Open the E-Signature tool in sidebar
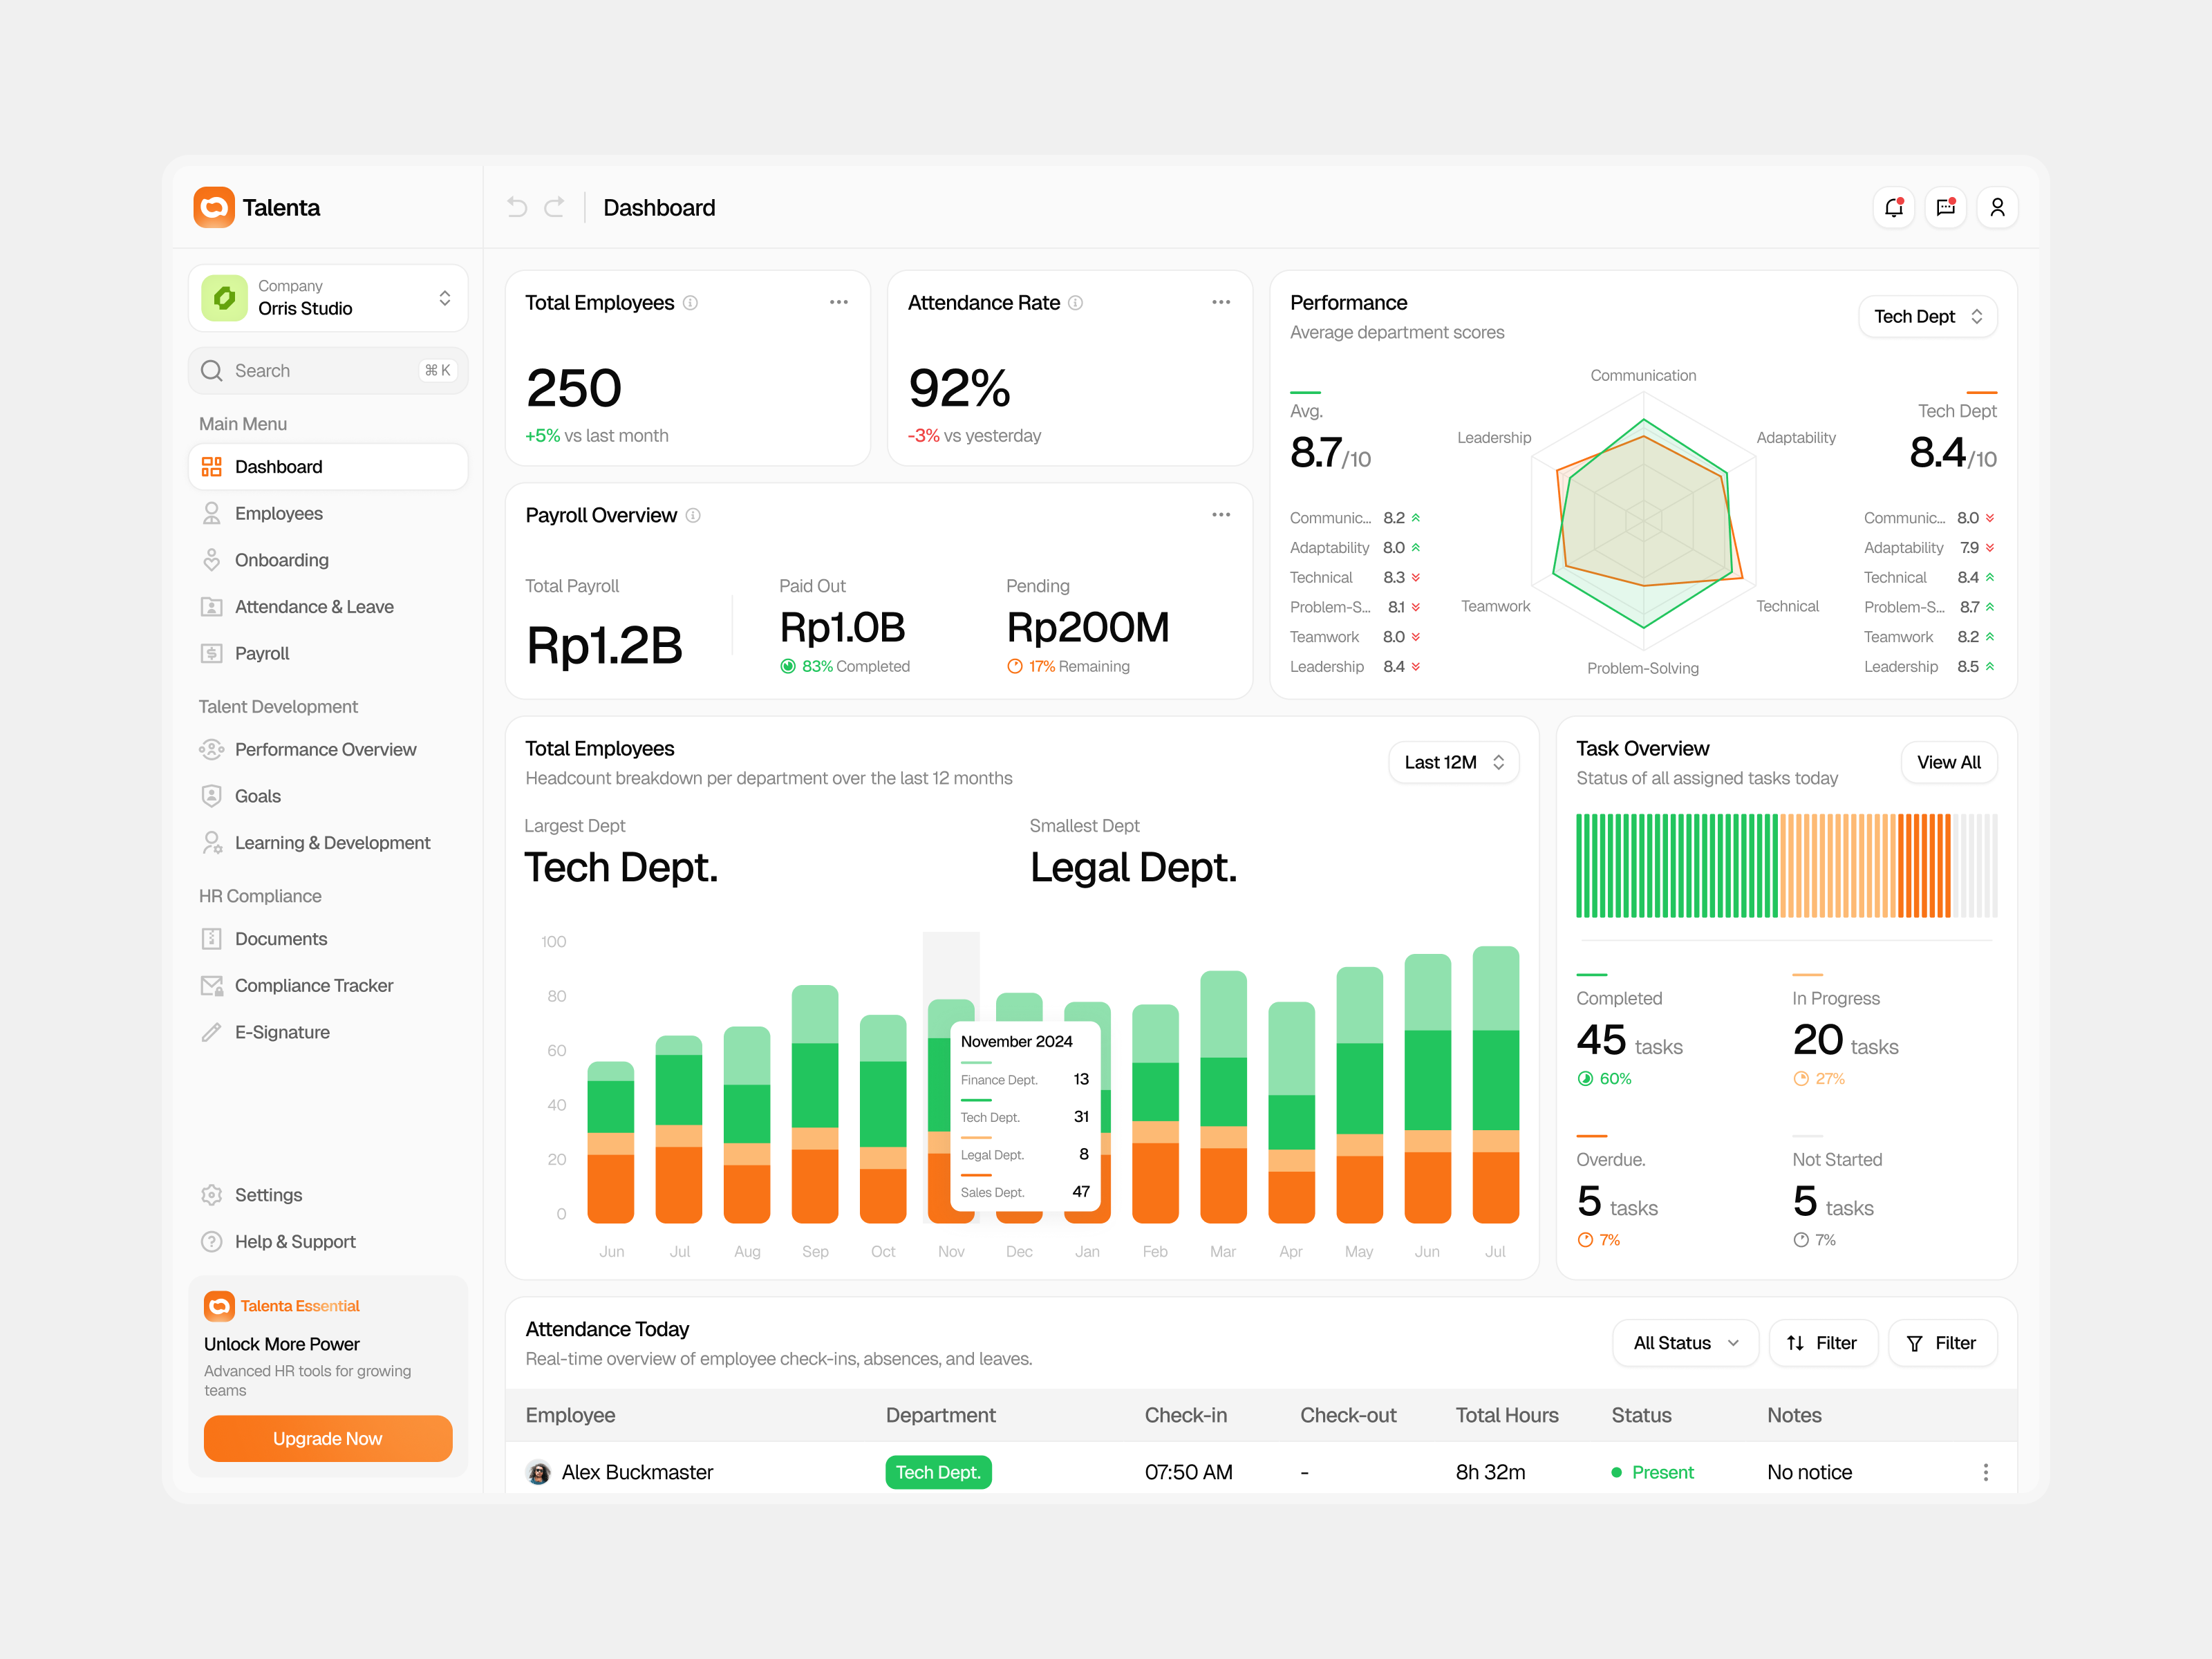Viewport: 2212px width, 1659px height. [x=282, y=1031]
